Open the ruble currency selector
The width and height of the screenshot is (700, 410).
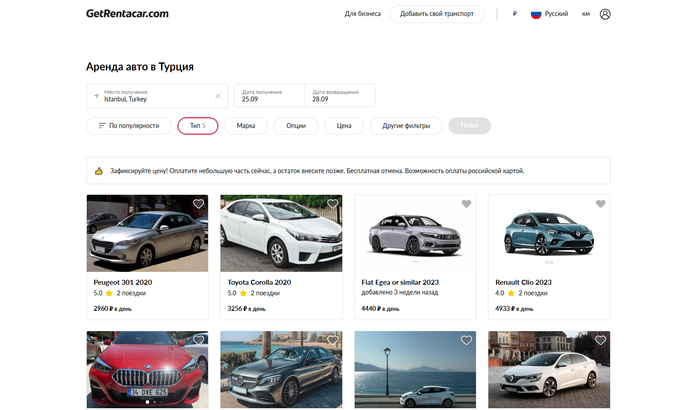click(514, 14)
